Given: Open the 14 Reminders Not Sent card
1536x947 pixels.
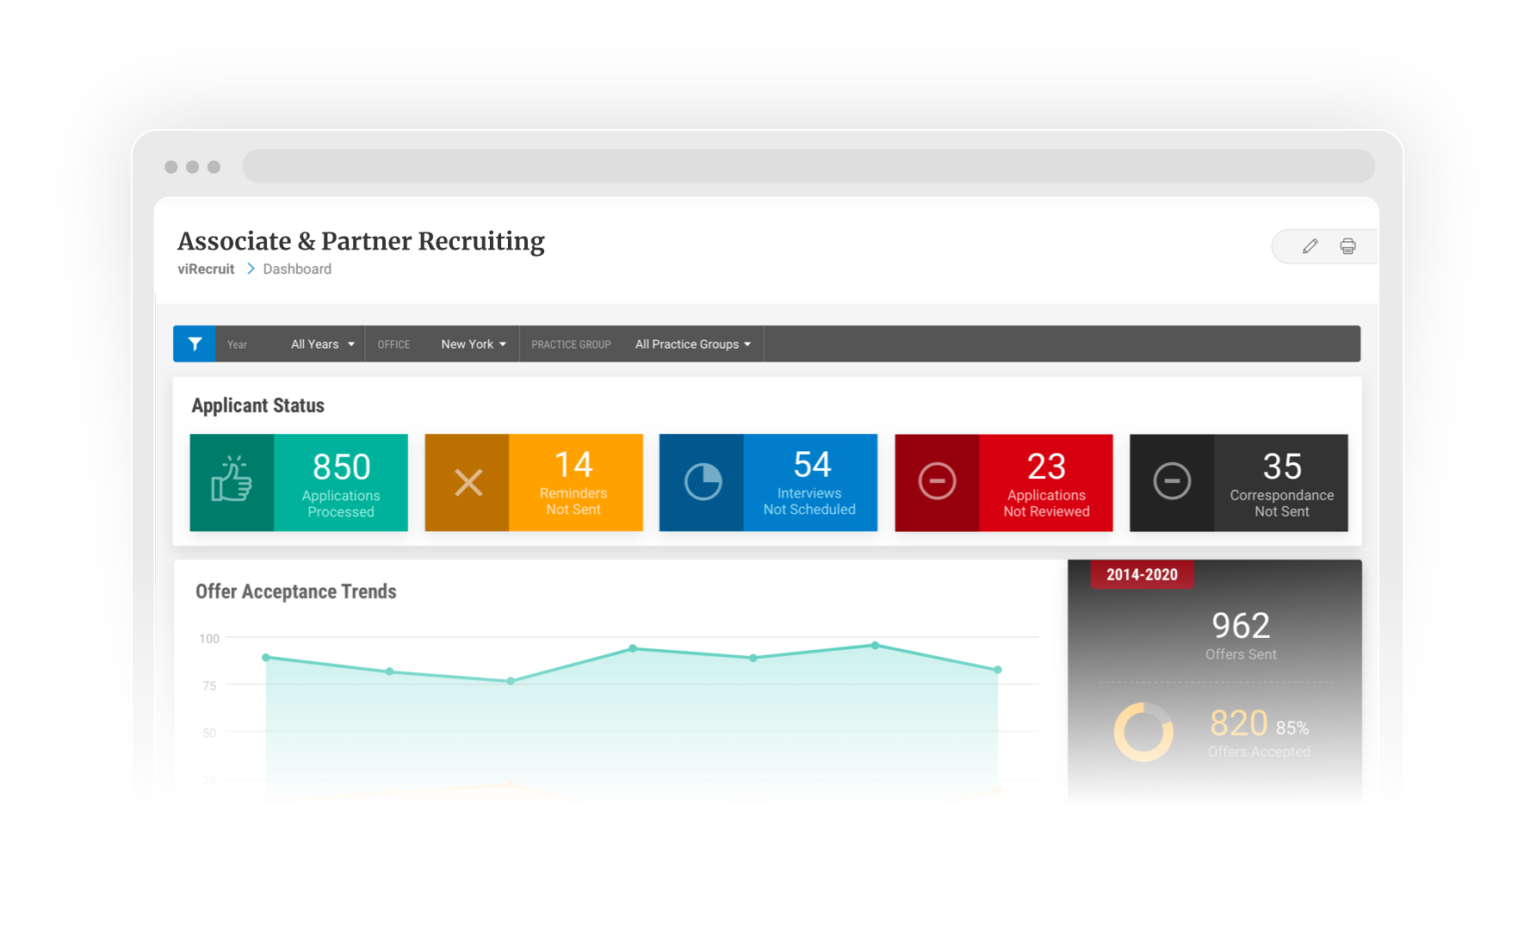Looking at the screenshot, I should click(x=534, y=482).
